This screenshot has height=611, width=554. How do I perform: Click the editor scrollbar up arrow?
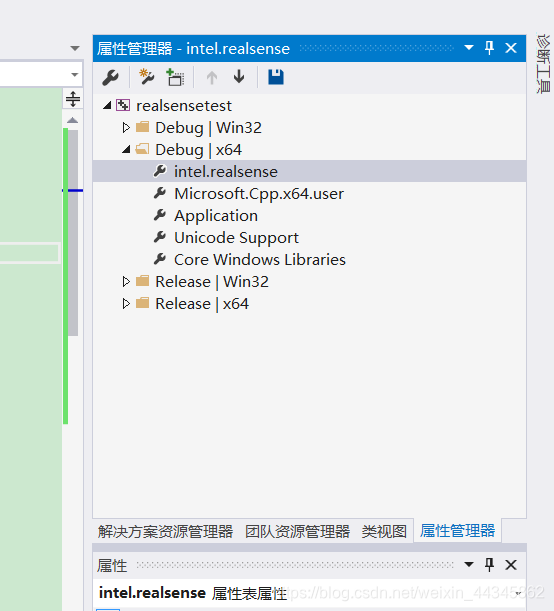point(72,120)
